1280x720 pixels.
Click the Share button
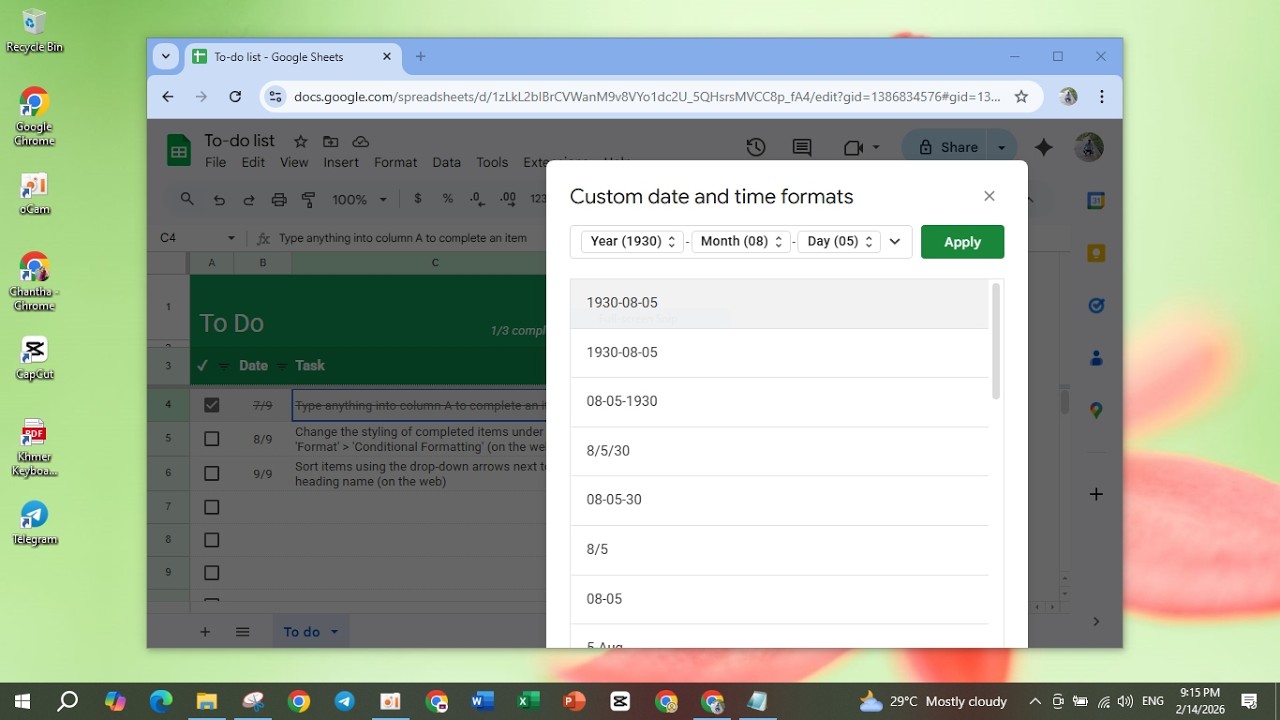point(947,147)
